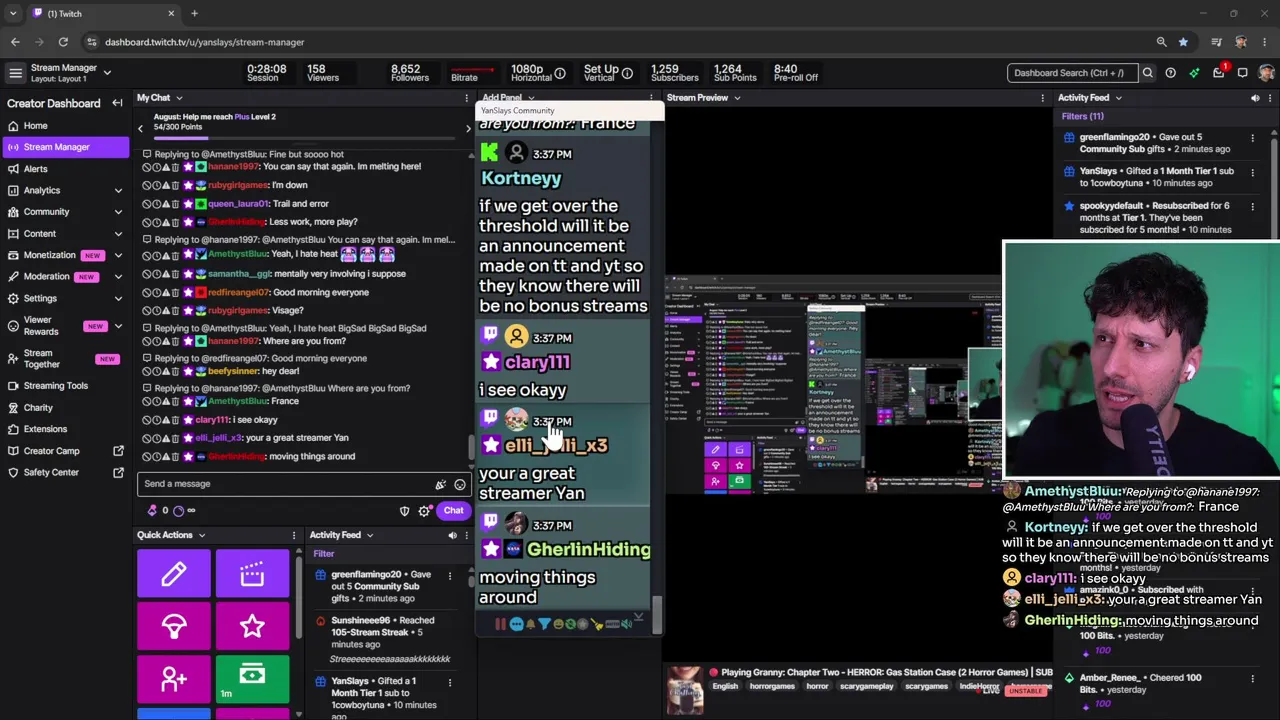Expand the Community sidebar section

118,212
